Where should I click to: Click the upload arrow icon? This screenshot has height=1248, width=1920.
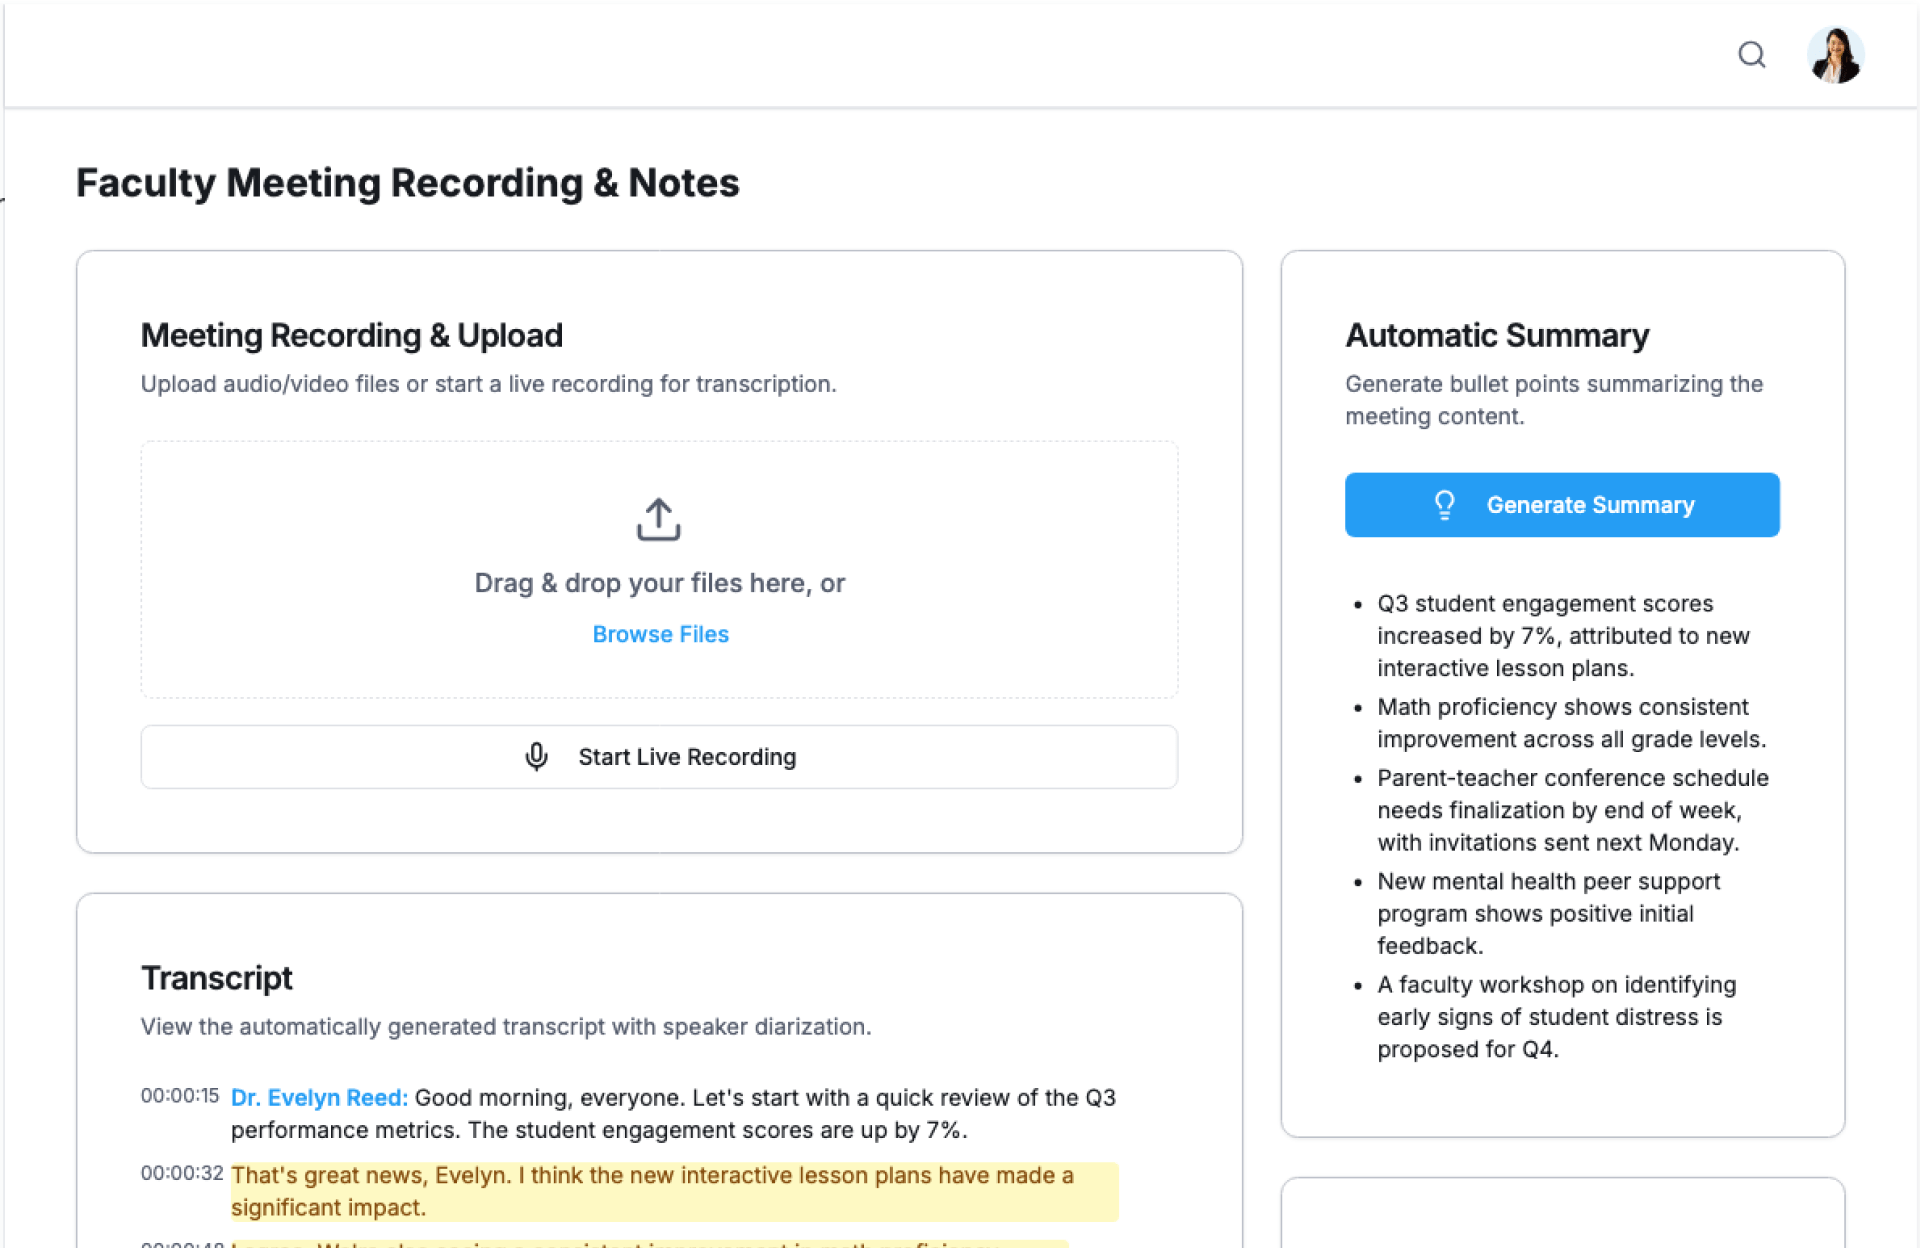tap(658, 519)
